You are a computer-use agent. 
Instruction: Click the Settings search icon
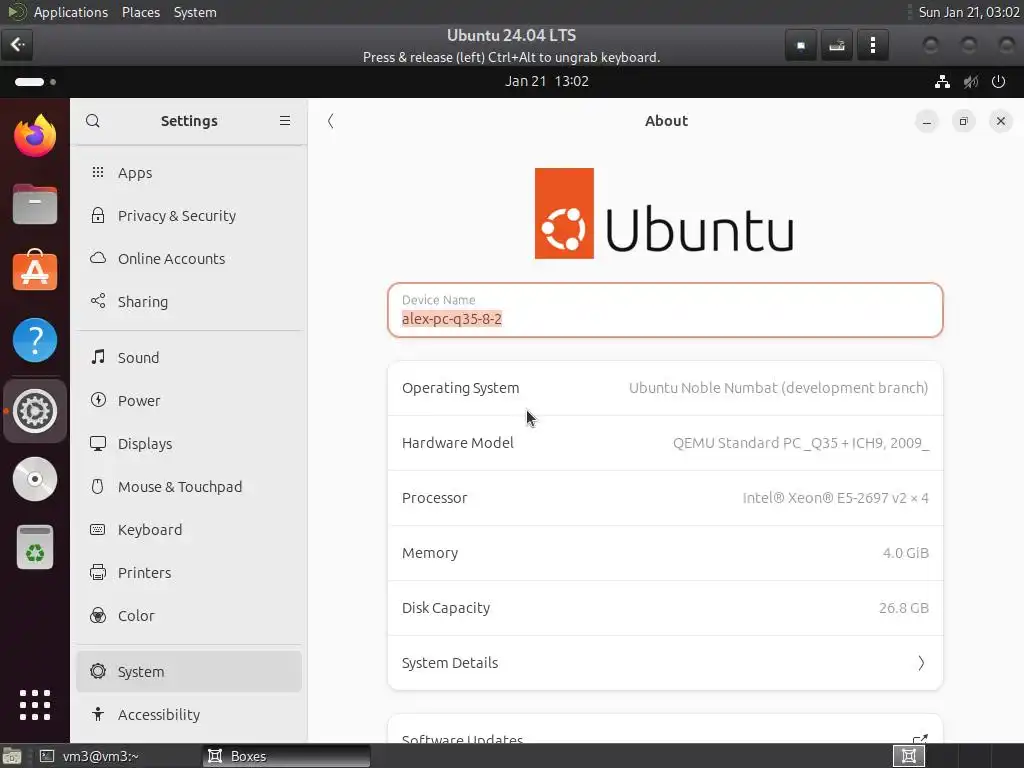pos(93,121)
